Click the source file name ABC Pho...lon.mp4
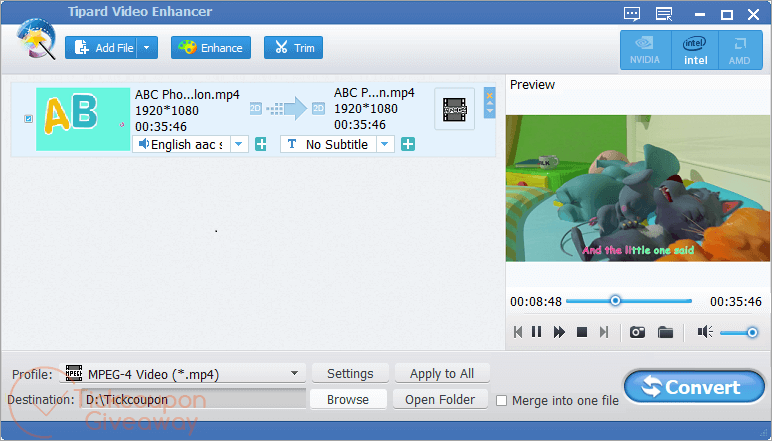 (187, 94)
